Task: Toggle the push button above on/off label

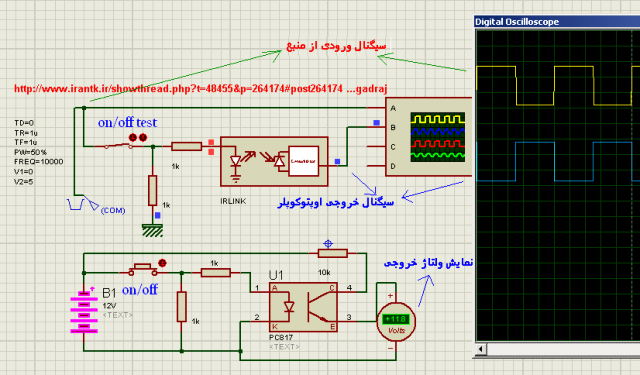Action: [143, 270]
